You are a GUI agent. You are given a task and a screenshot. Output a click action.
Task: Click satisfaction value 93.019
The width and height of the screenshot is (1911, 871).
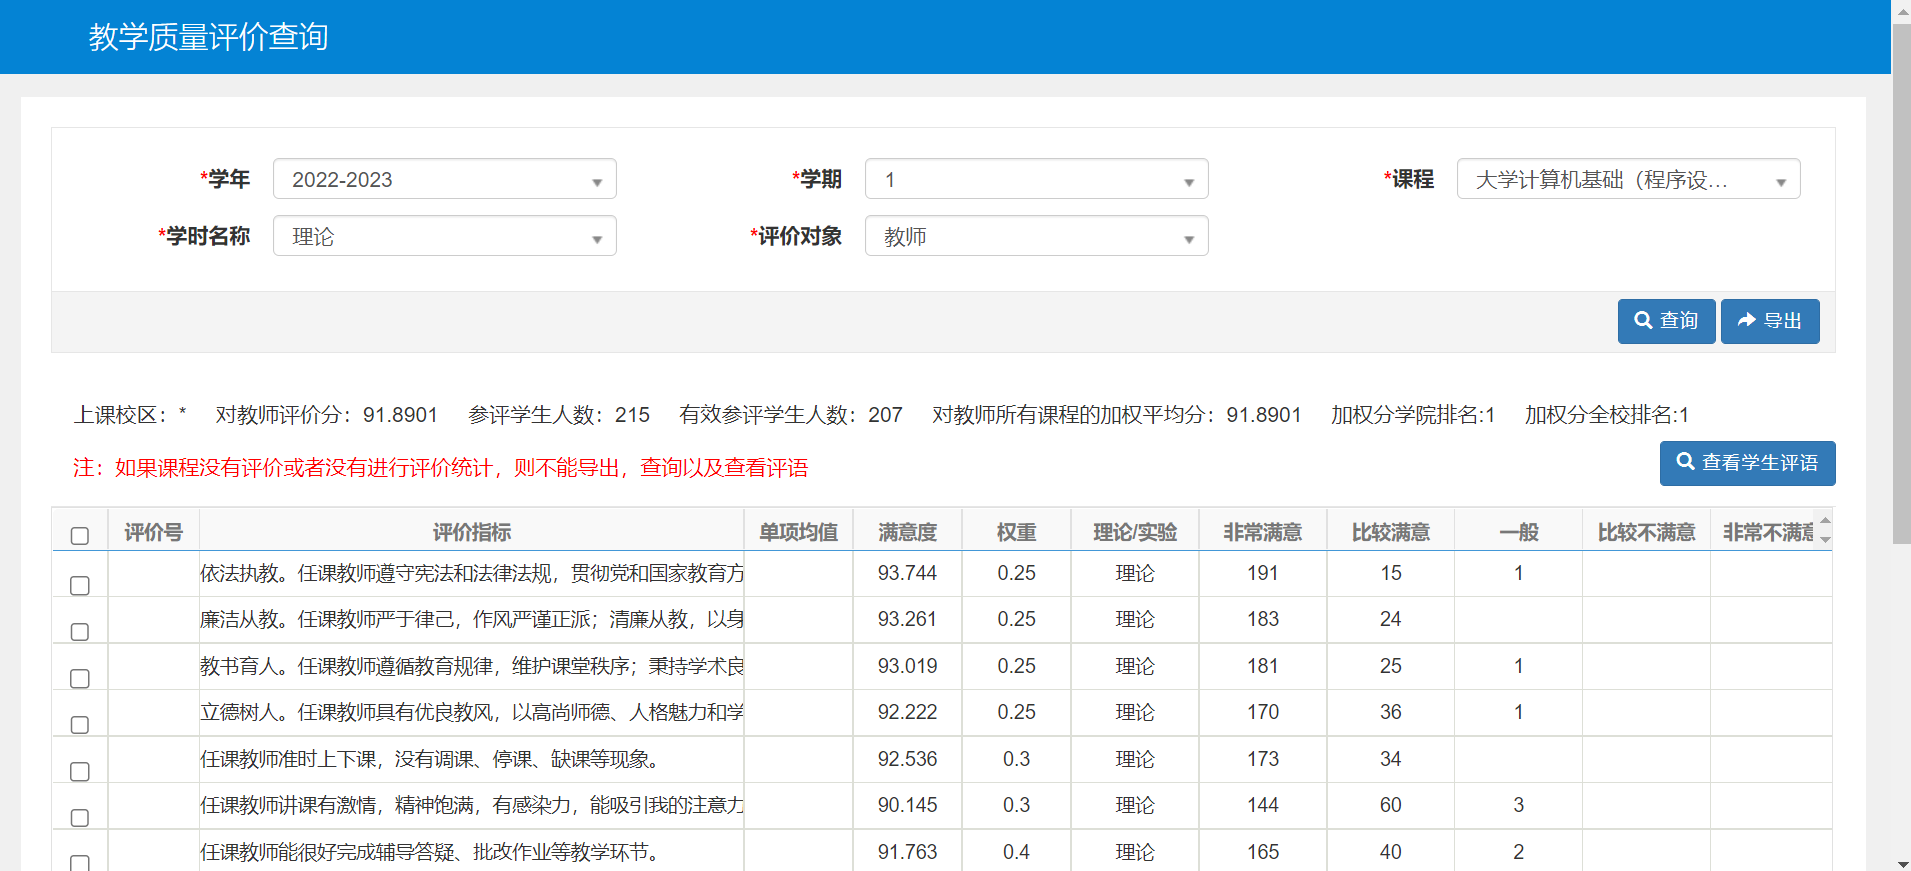907,666
